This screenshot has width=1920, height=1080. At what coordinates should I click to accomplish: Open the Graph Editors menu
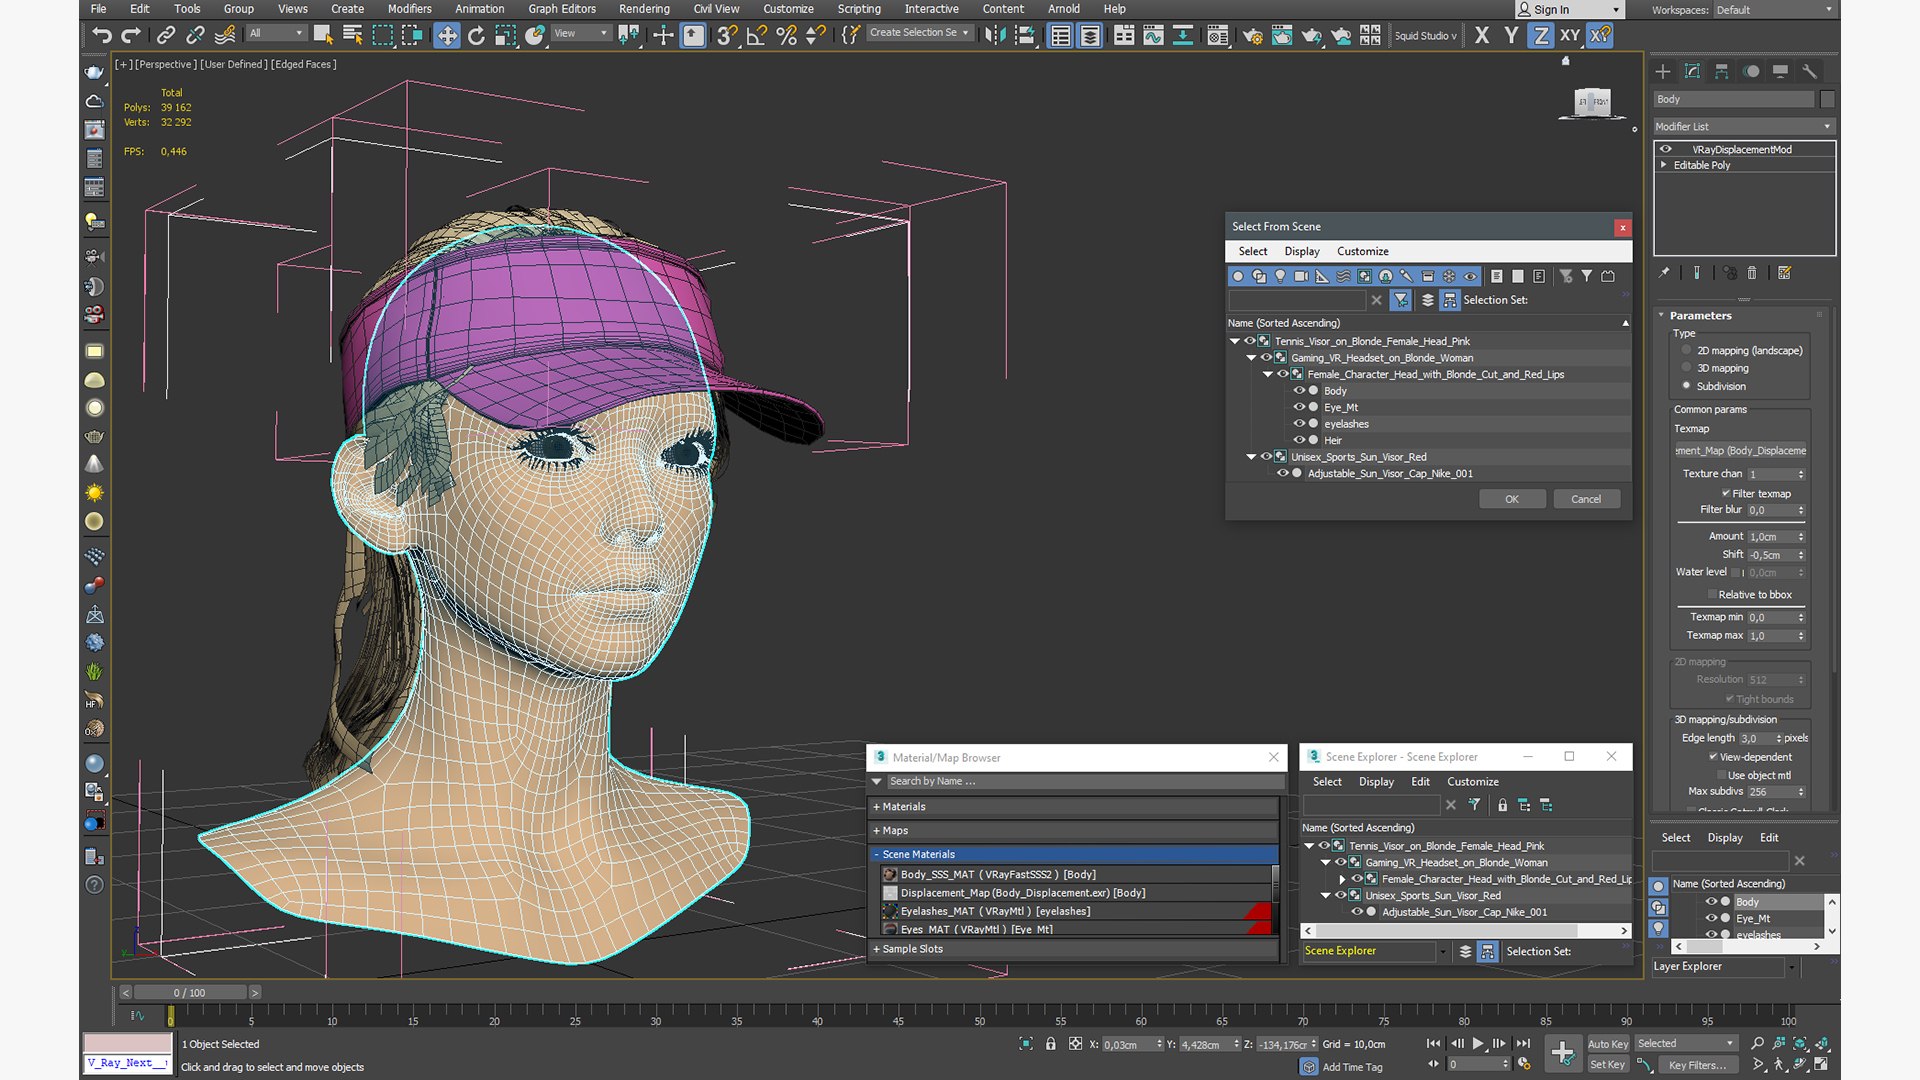pyautogui.click(x=562, y=9)
